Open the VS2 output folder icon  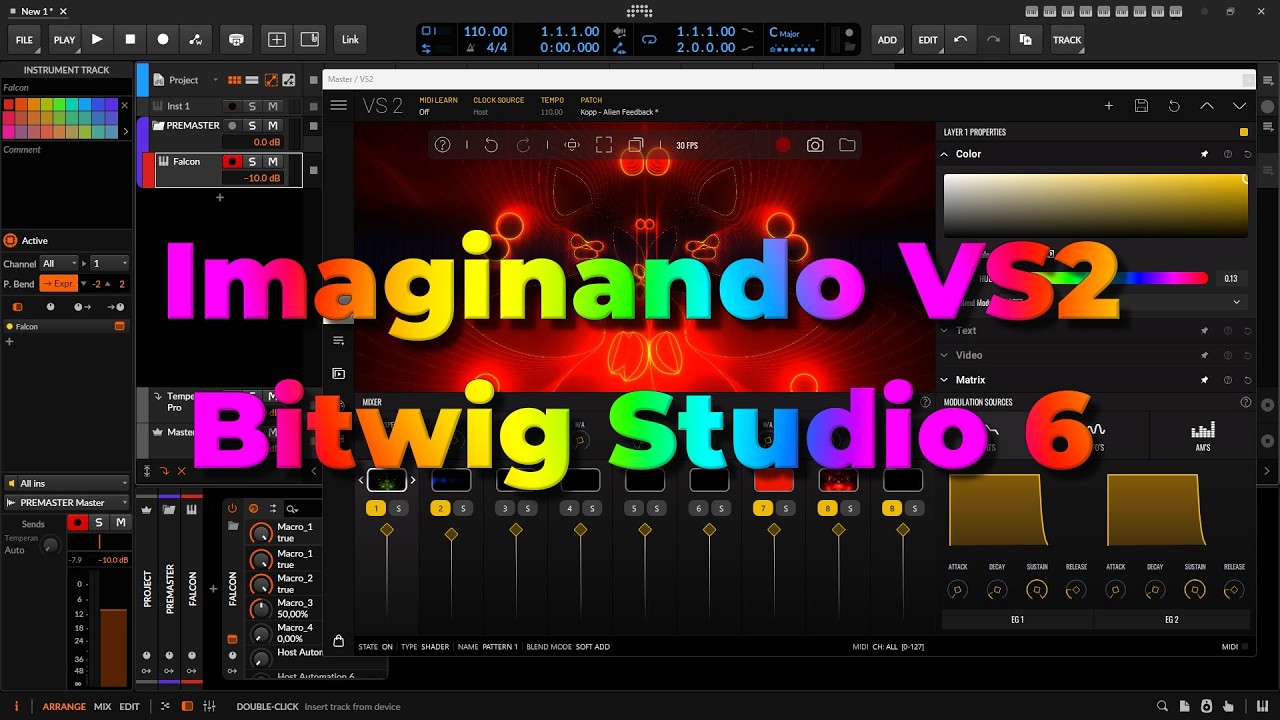coord(847,145)
